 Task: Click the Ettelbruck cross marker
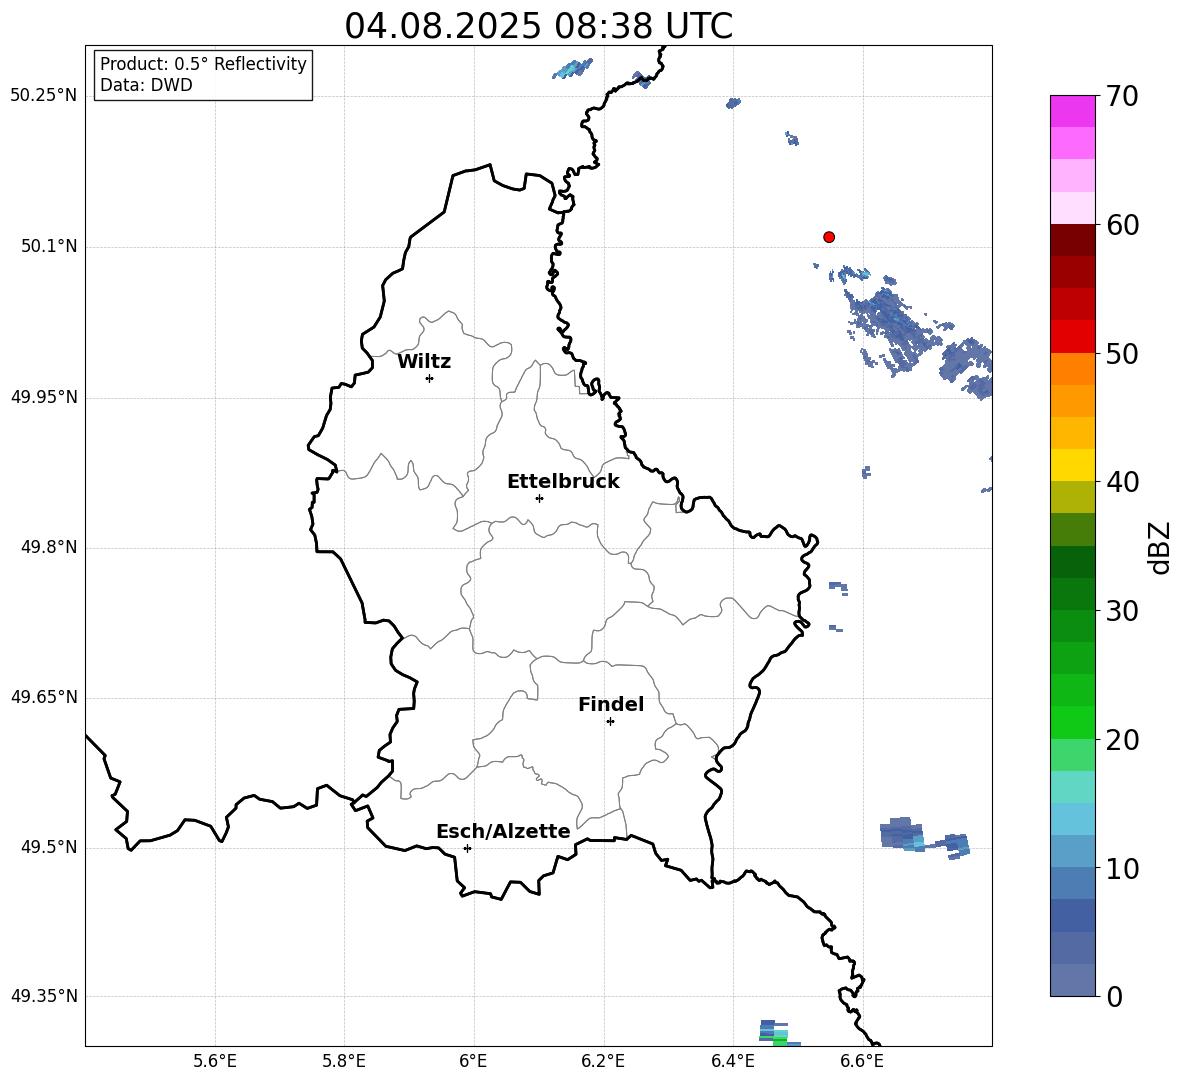[539, 498]
